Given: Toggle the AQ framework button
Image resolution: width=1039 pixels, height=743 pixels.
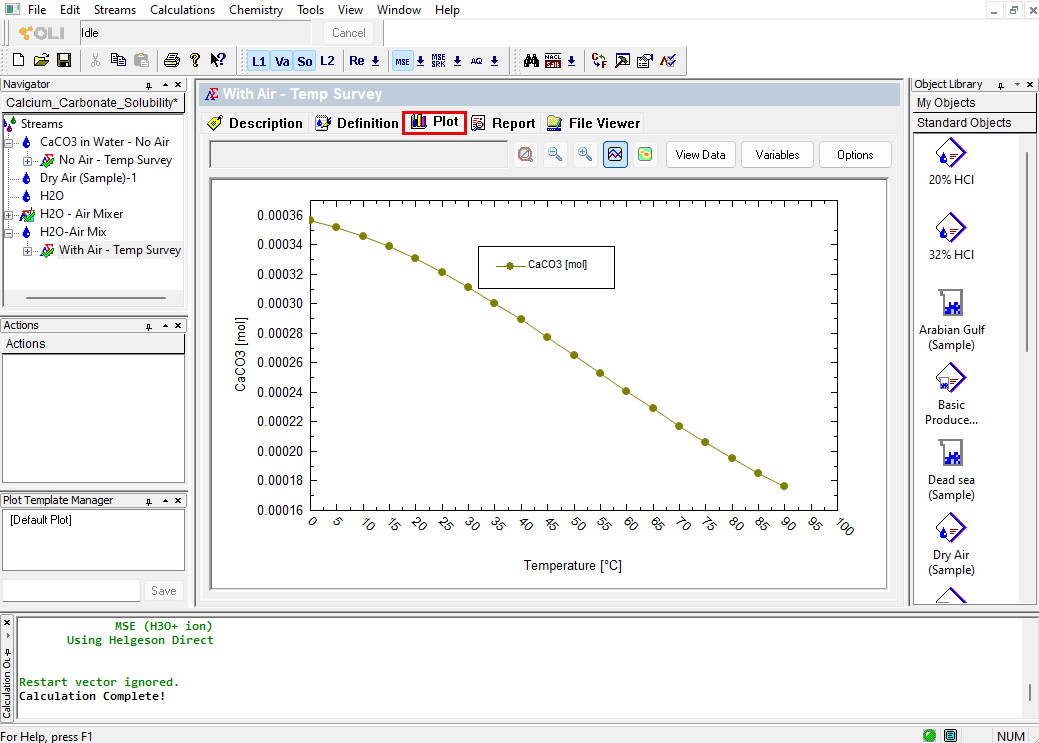Looking at the screenshot, I should [x=476, y=61].
